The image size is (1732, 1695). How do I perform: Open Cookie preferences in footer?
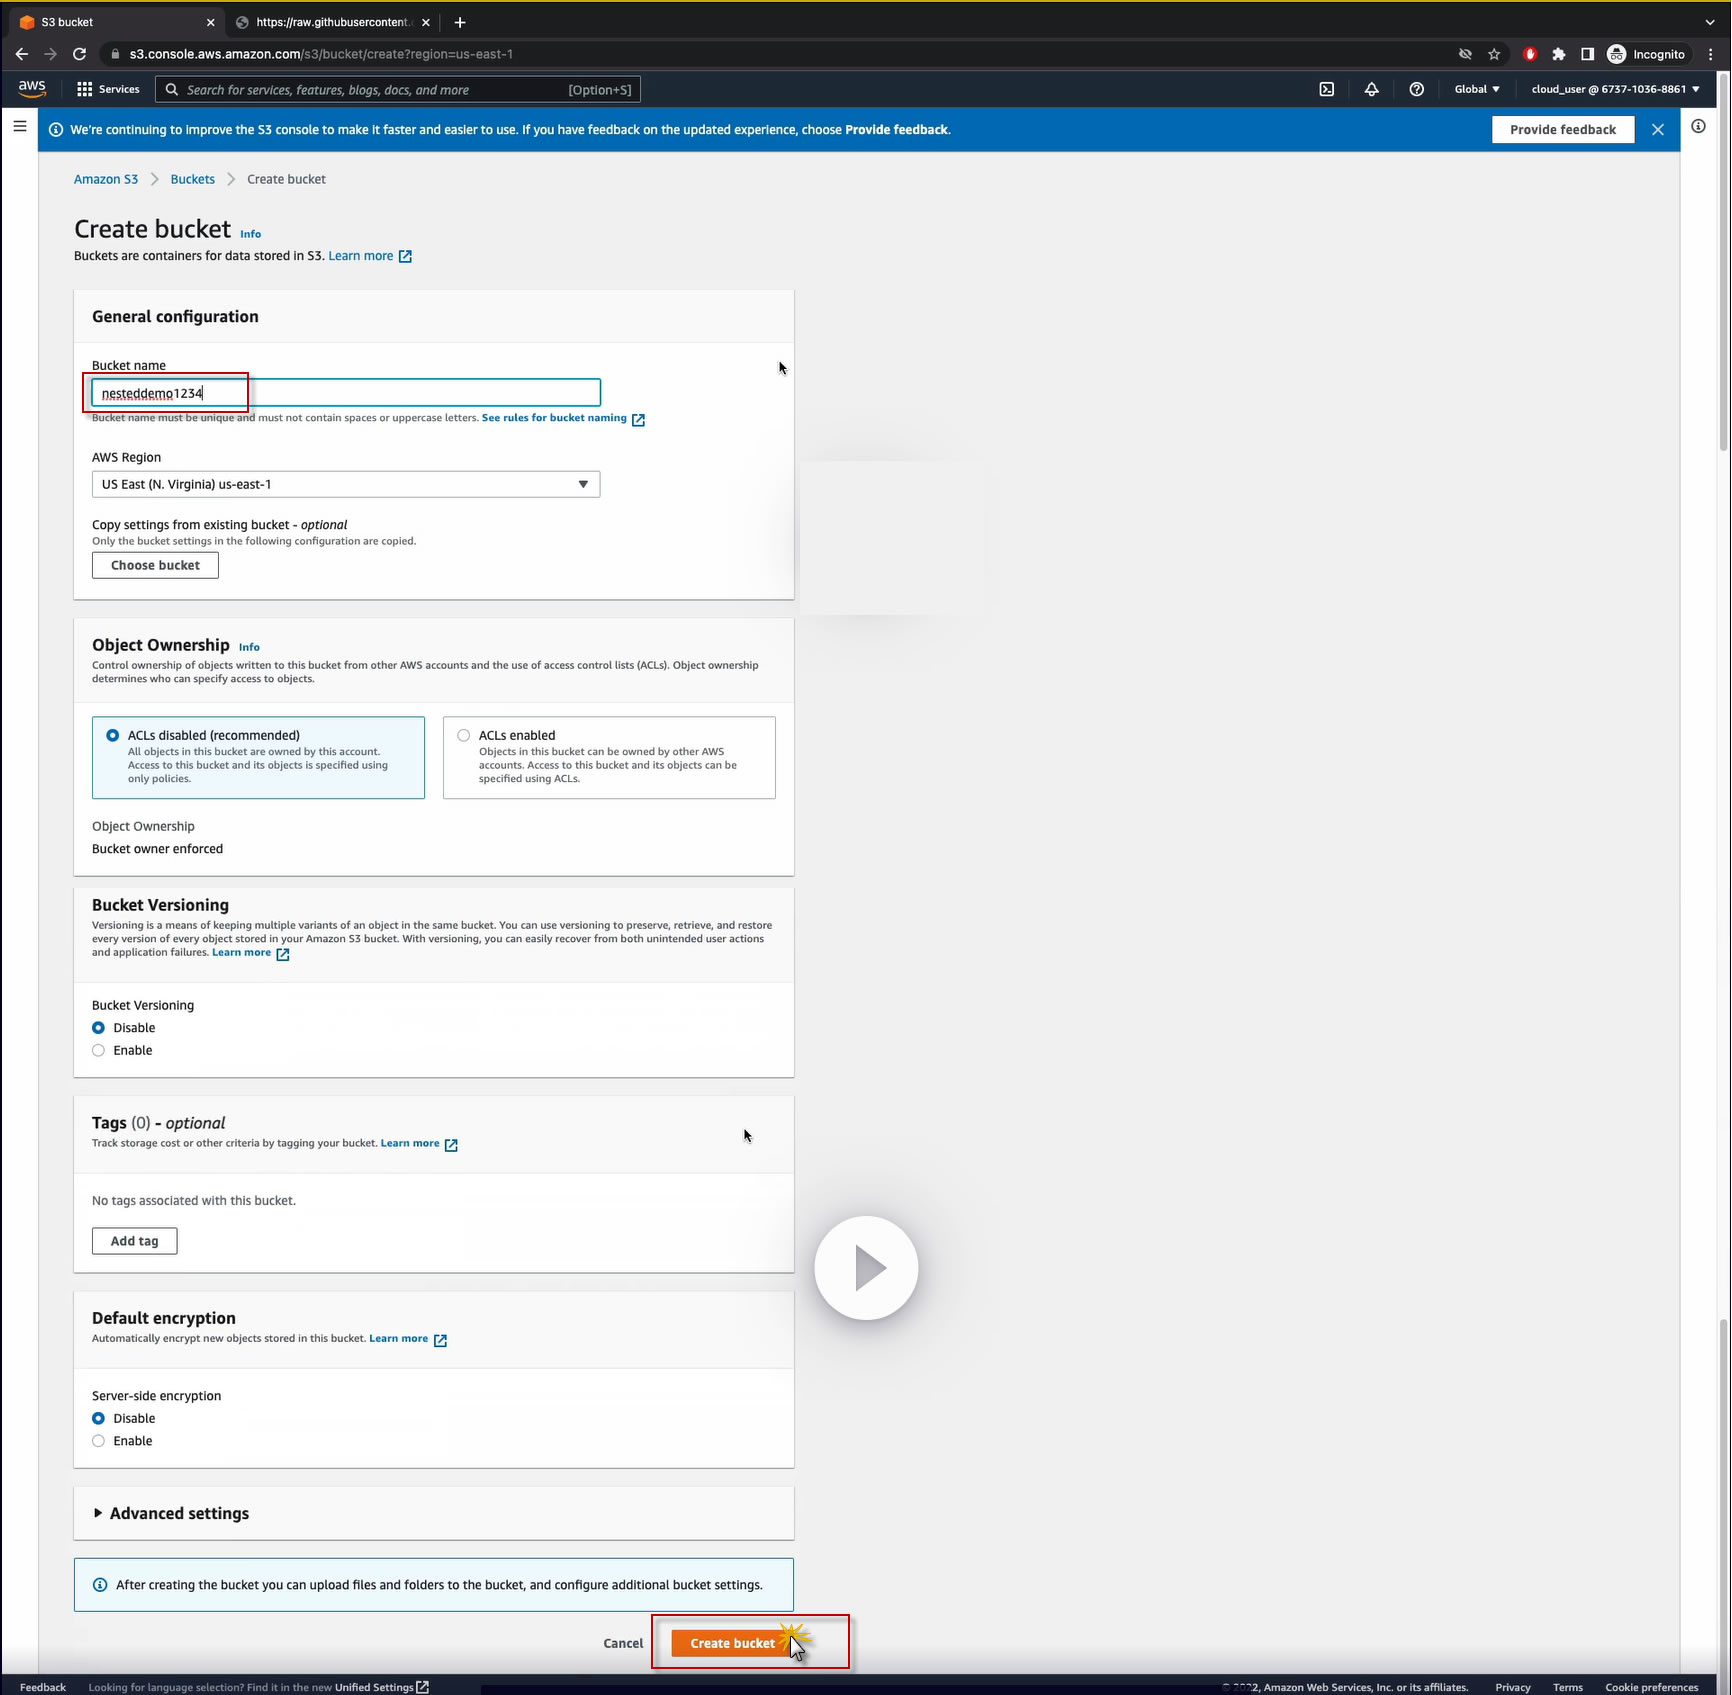(x=1652, y=1687)
